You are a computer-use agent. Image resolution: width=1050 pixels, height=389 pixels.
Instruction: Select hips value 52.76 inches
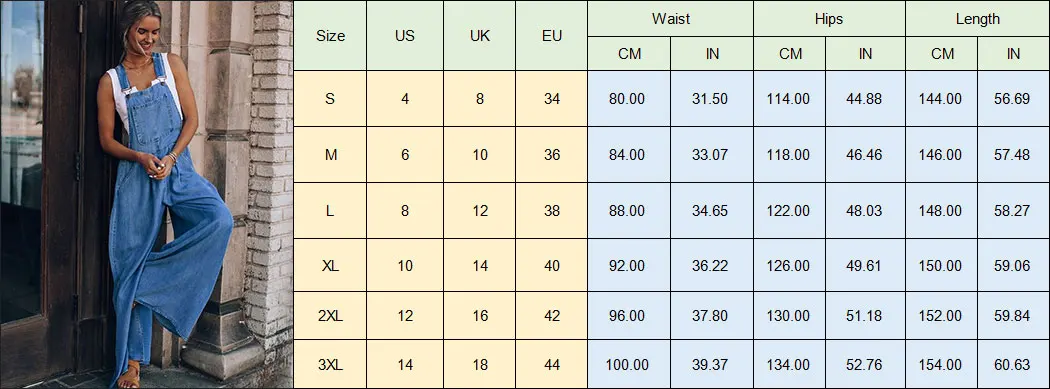point(865,364)
